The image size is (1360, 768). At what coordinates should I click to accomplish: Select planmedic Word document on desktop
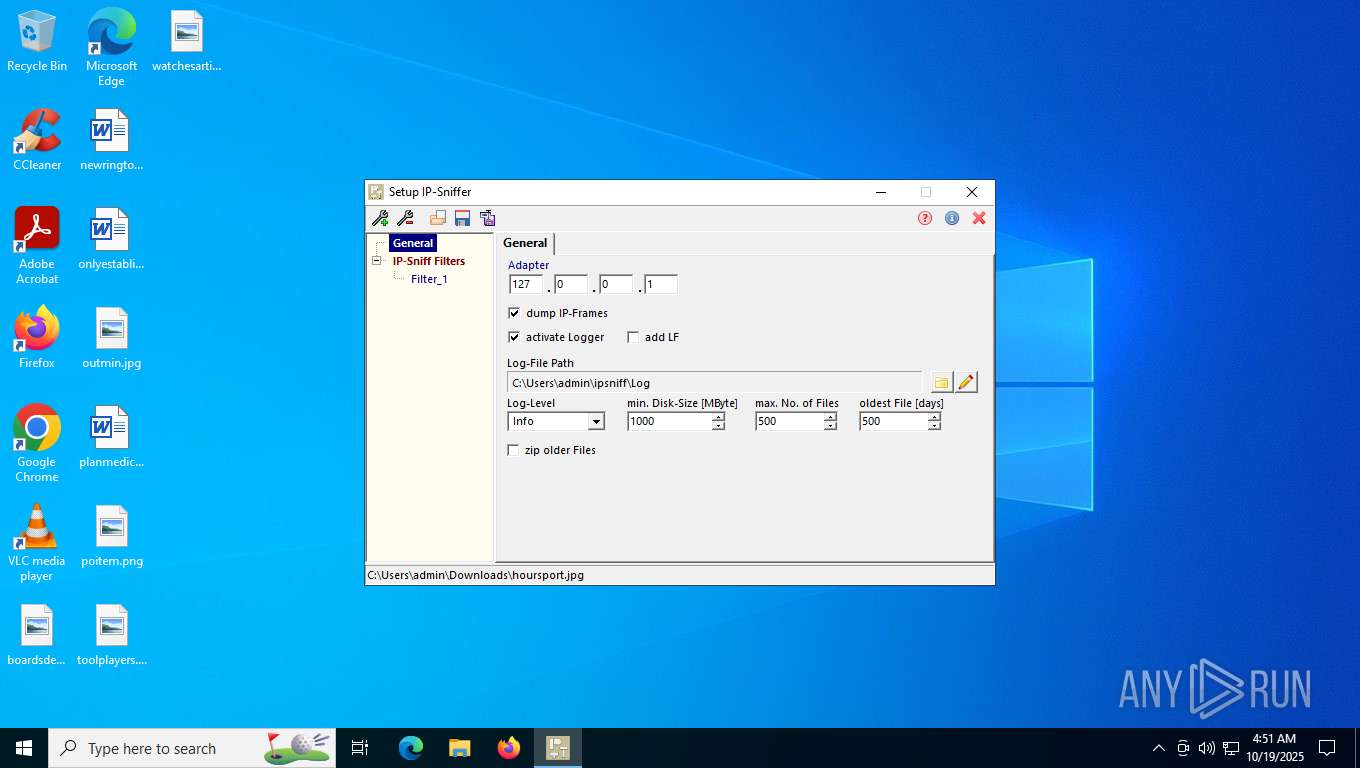tap(111, 437)
